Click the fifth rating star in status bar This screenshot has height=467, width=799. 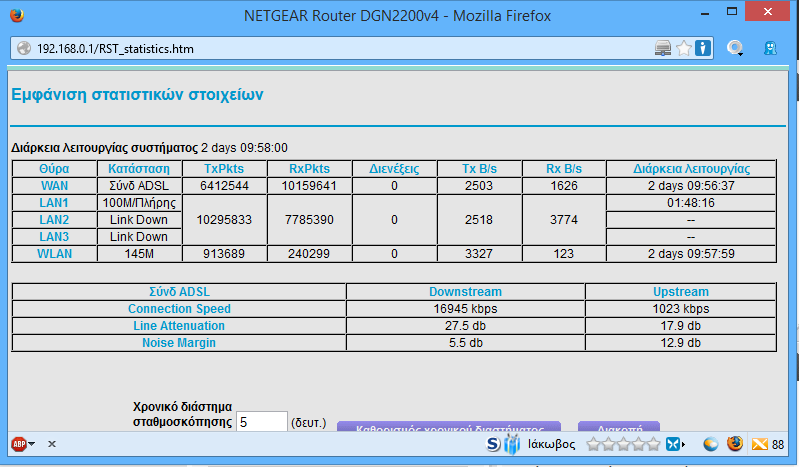653,444
